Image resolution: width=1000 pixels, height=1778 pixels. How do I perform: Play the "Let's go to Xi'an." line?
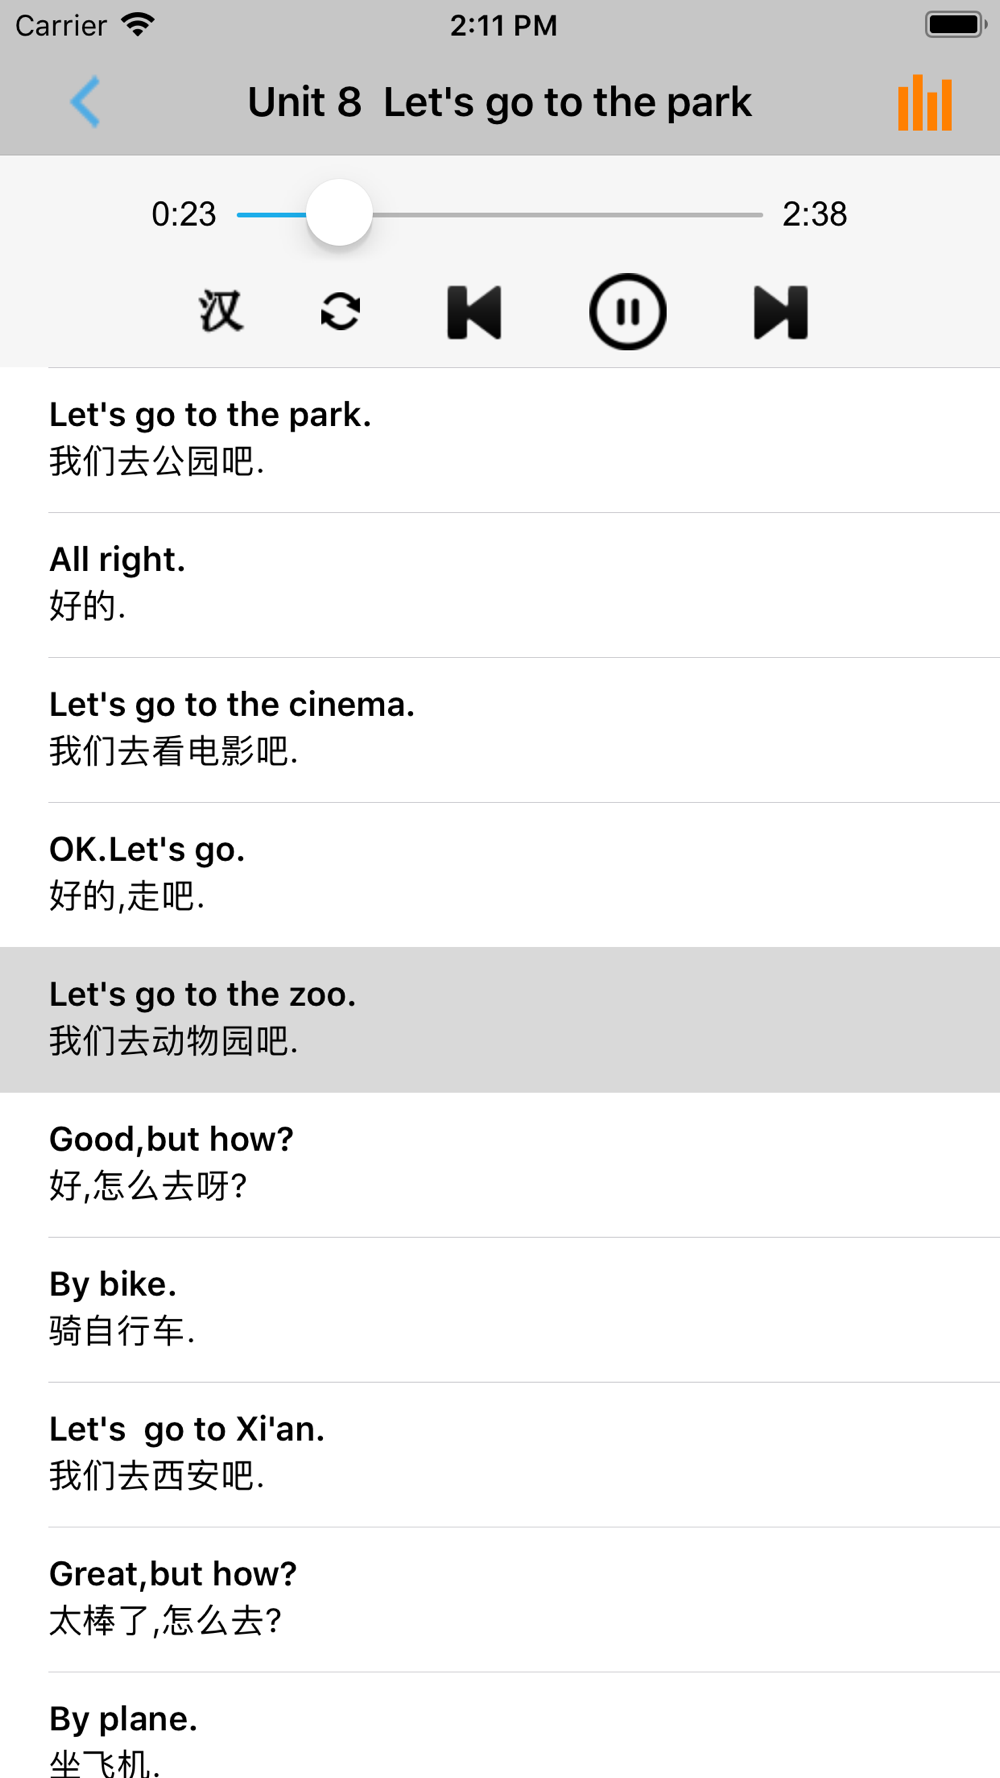pyautogui.click(x=500, y=1454)
